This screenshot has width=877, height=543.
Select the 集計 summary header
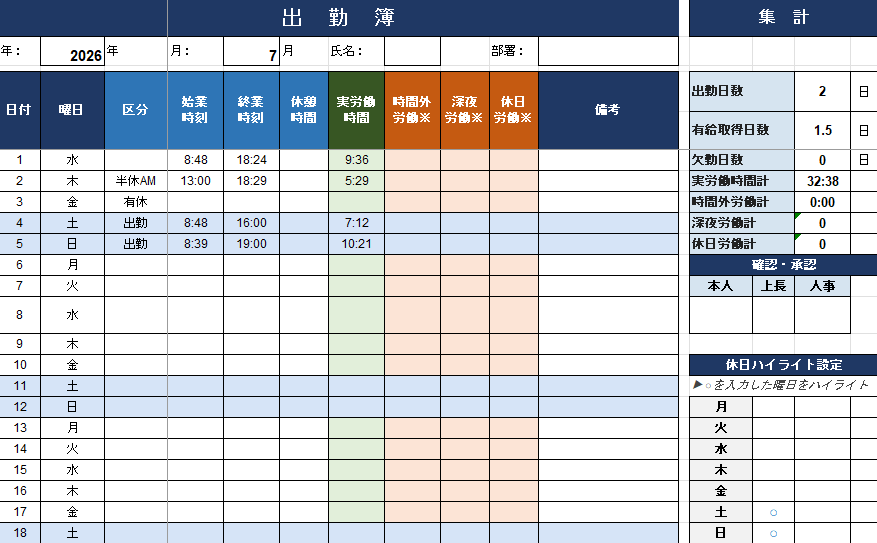[783, 18]
